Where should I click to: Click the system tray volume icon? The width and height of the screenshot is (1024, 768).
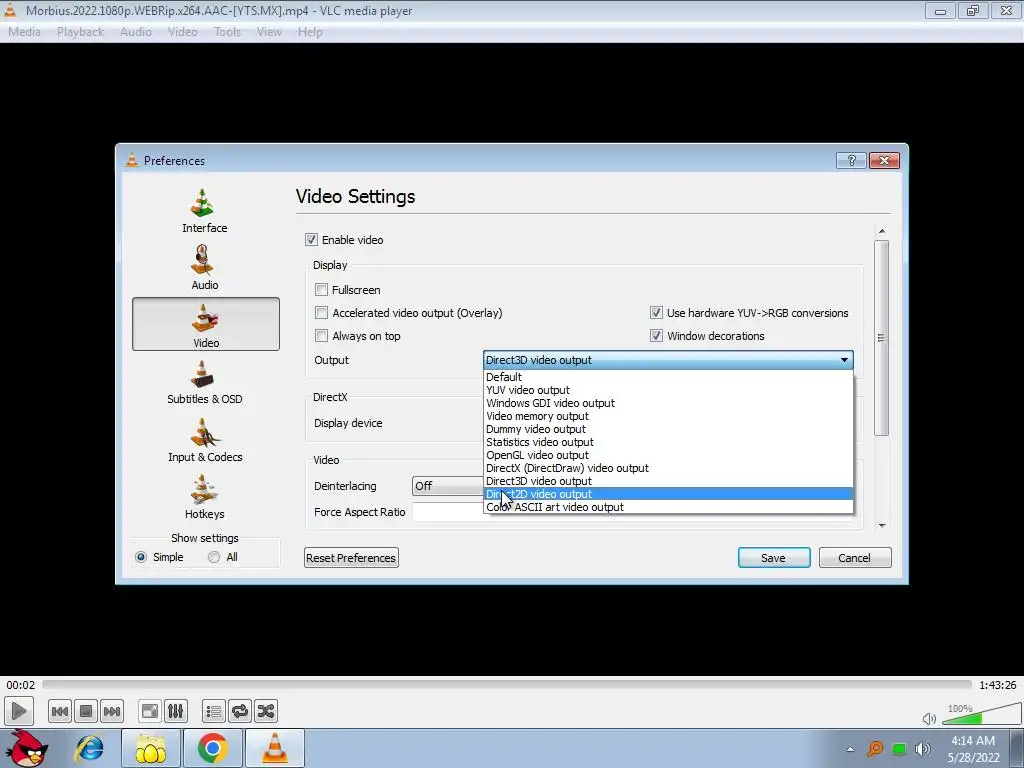(x=922, y=749)
